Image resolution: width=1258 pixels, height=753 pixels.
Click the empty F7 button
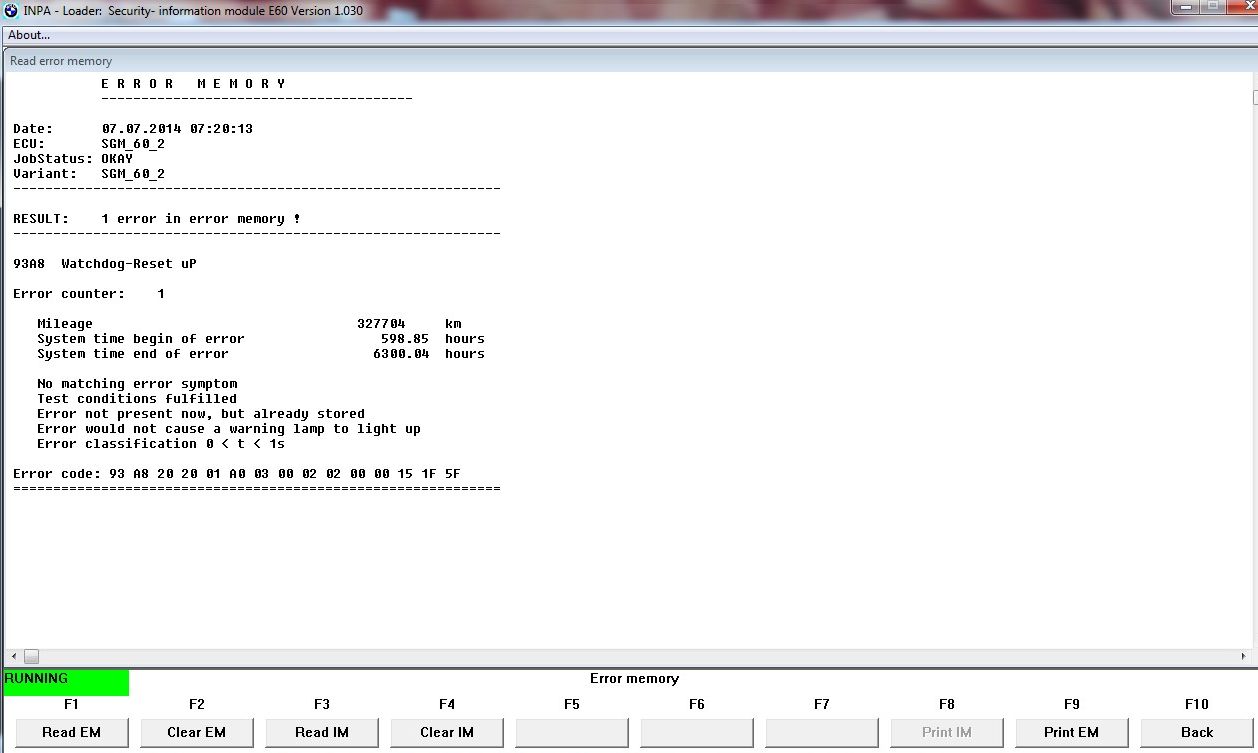(821, 732)
